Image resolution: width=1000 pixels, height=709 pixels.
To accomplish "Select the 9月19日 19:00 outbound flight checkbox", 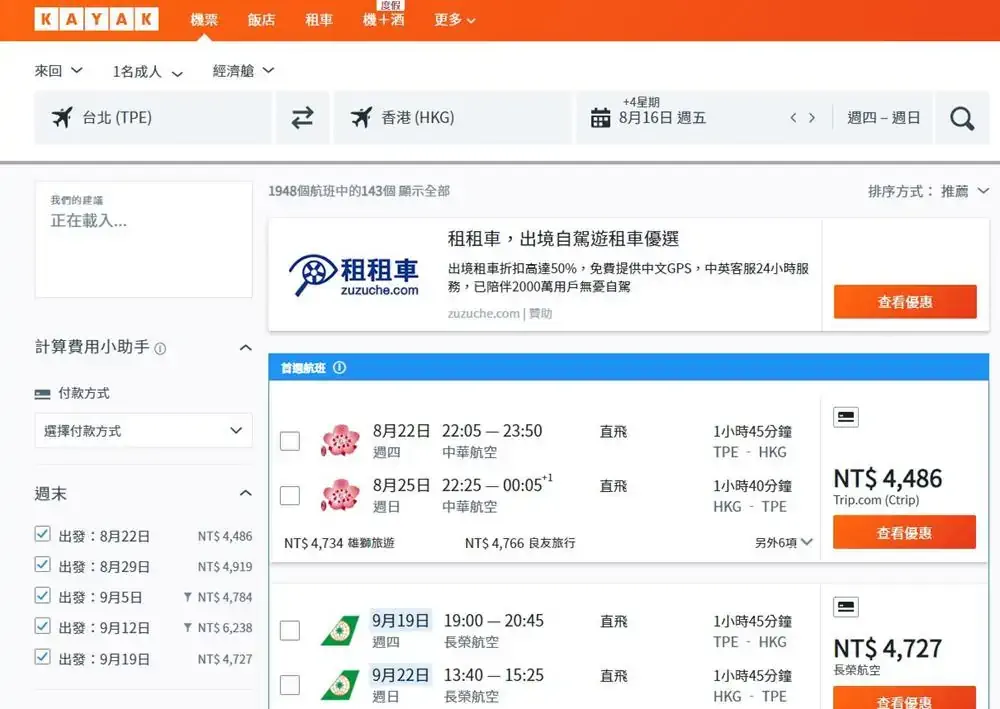I will pos(290,630).
